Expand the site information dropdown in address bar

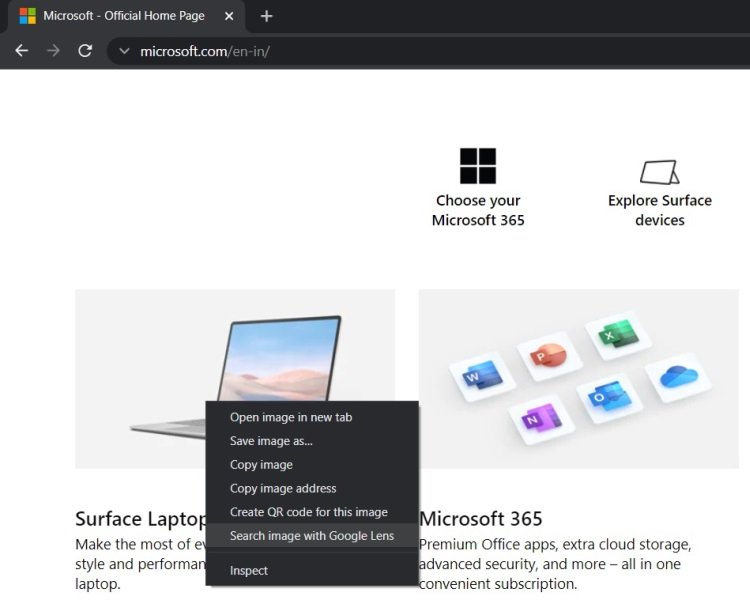click(124, 51)
